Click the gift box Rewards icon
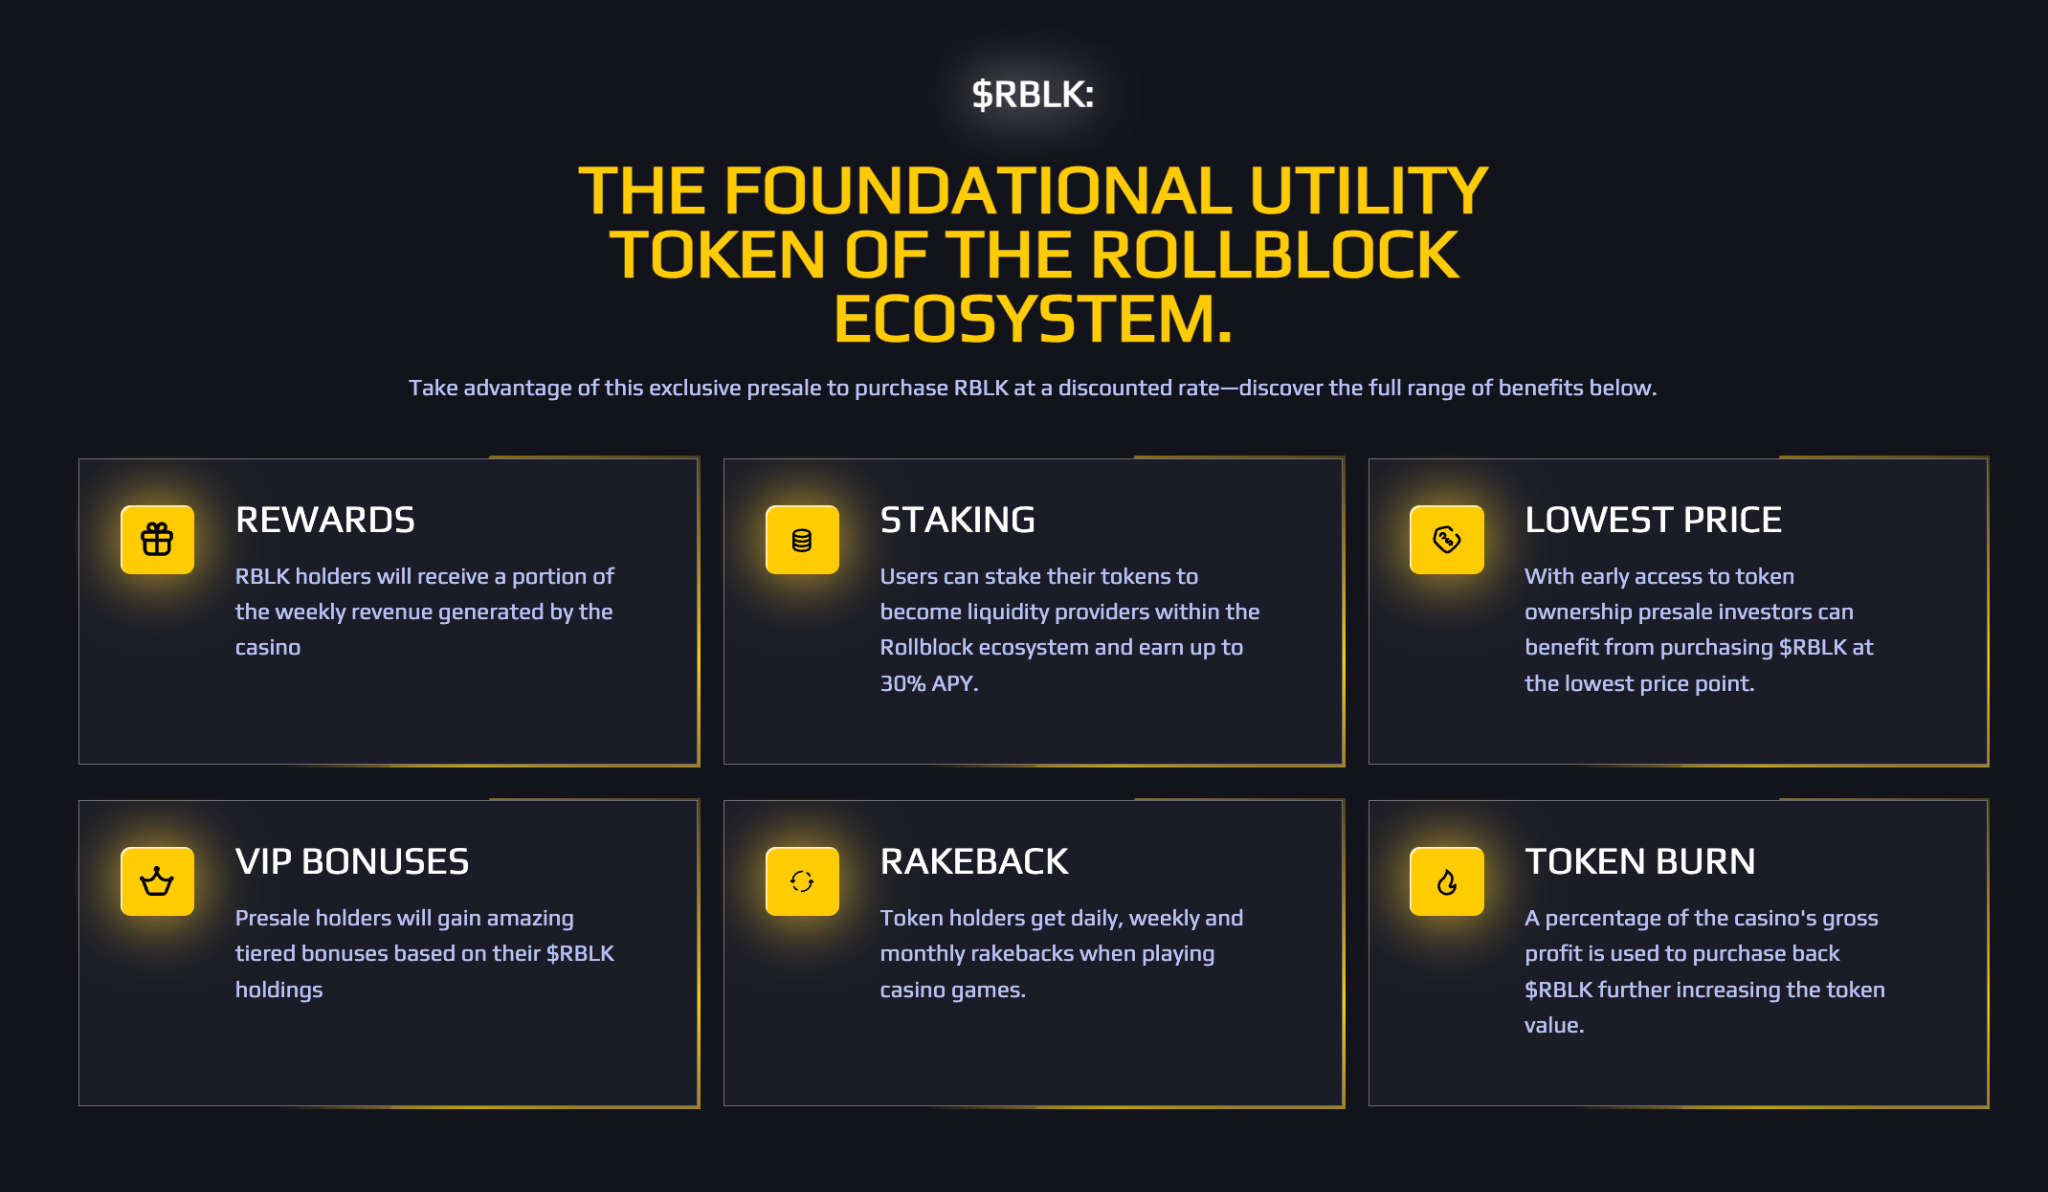 [157, 540]
